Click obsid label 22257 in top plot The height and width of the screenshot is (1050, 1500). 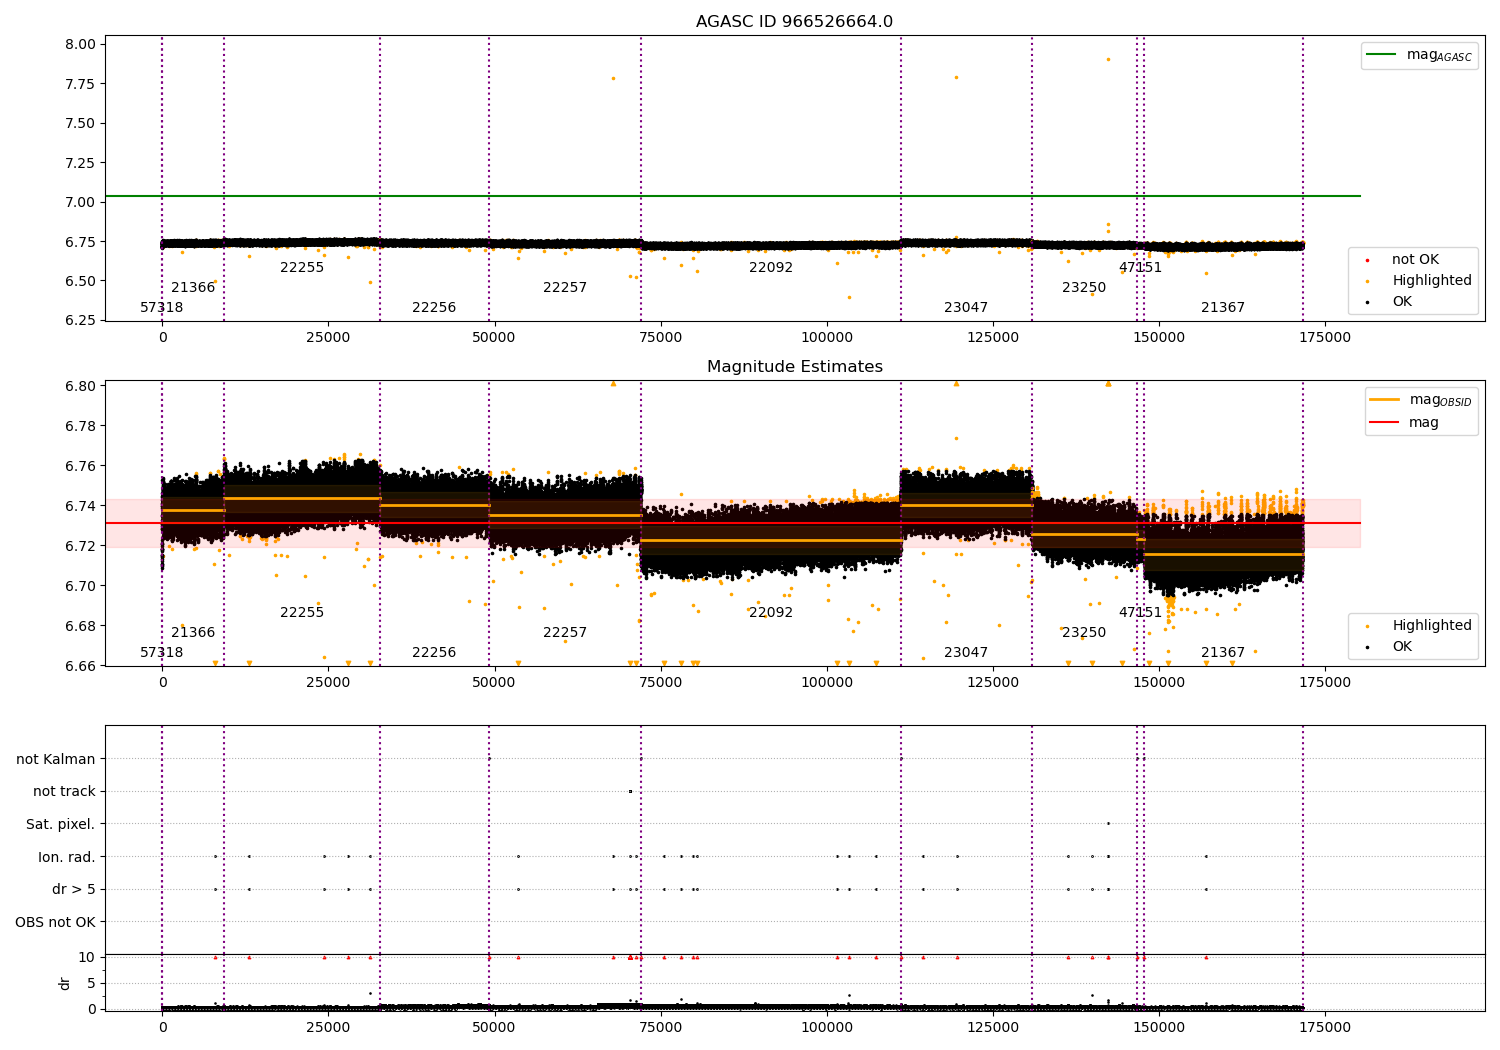[565, 288]
